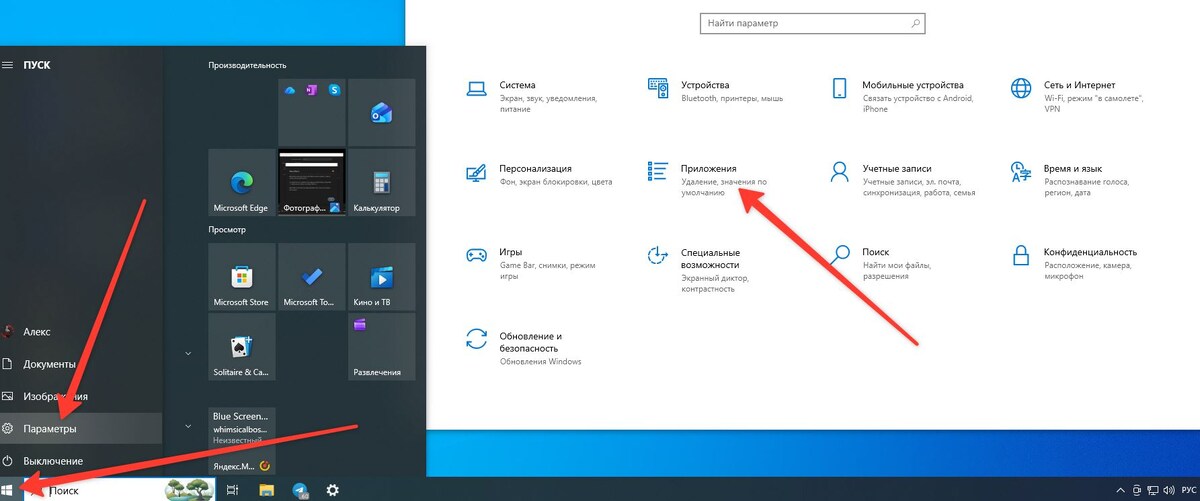1200x501 pixels.
Task: Open Параметры from the Start menu
Action: point(80,428)
